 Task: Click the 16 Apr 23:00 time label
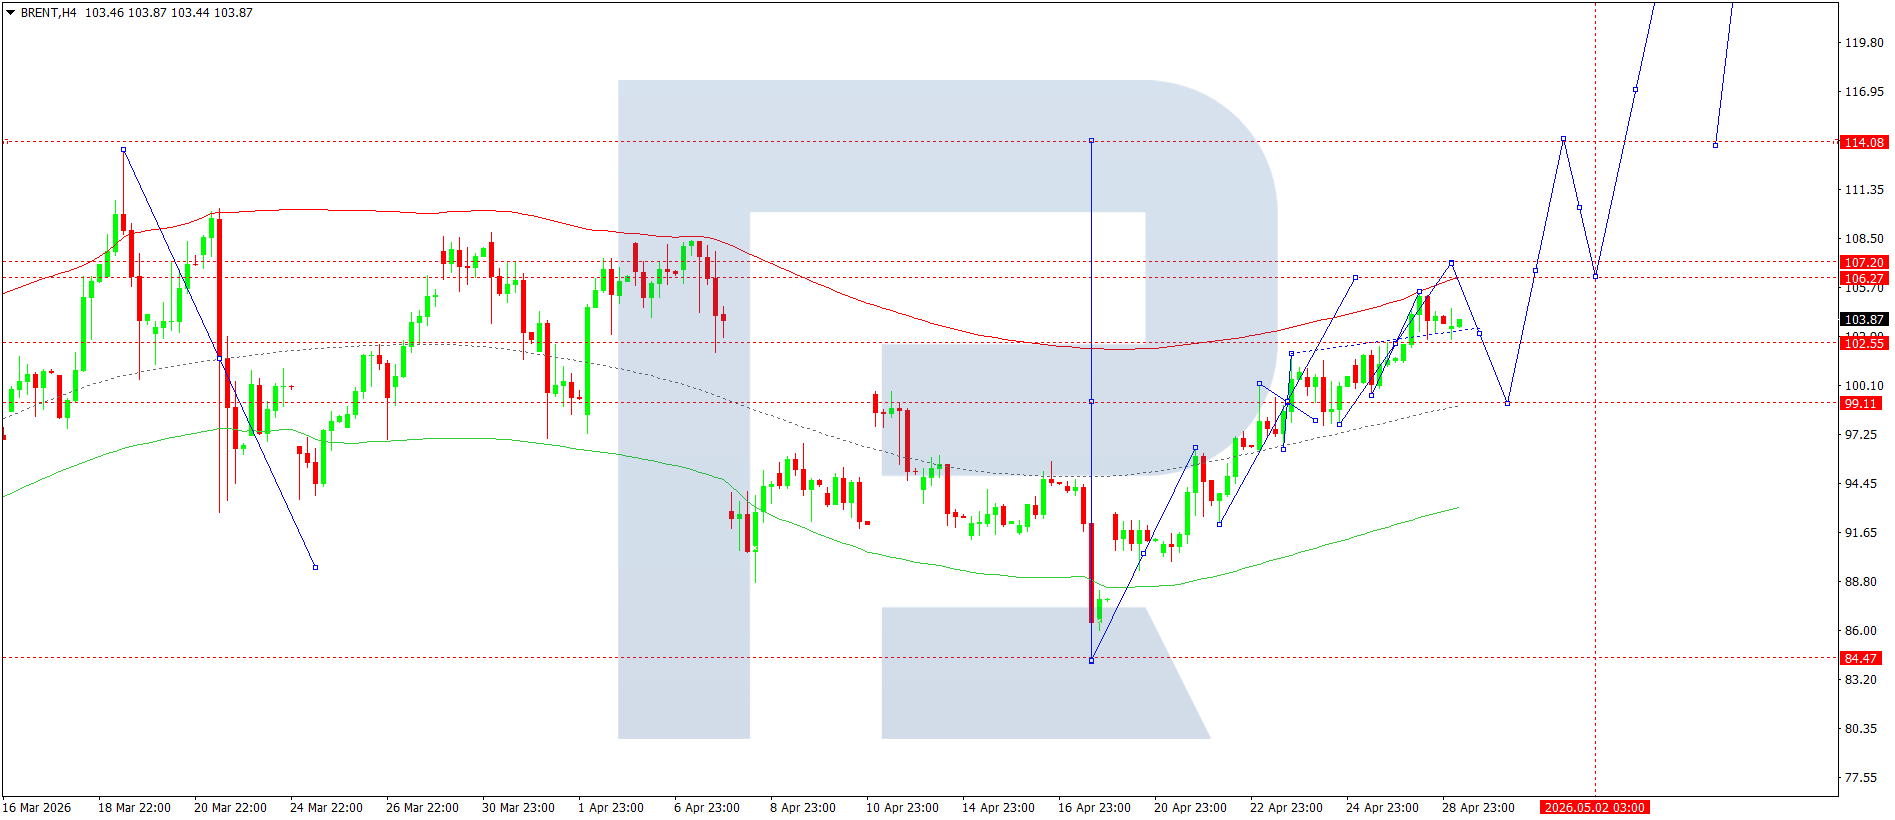[x=1094, y=808]
